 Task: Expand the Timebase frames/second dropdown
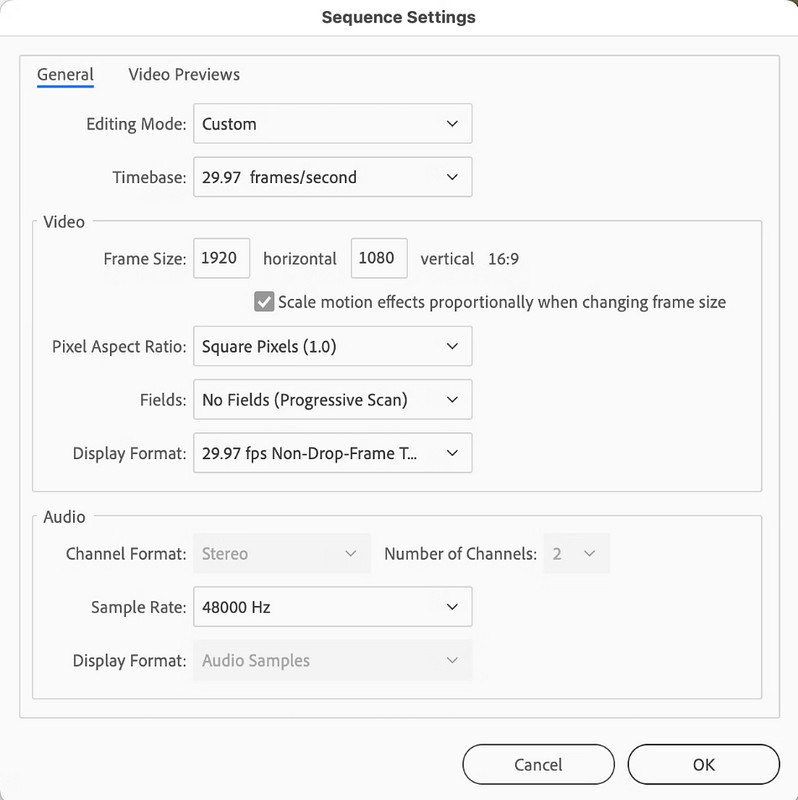pyautogui.click(x=333, y=177)
